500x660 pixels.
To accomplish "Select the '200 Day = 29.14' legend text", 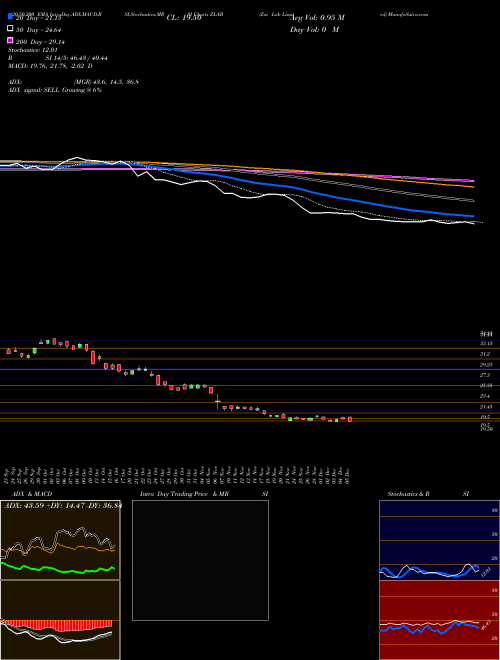I will [x=40, y=42].
